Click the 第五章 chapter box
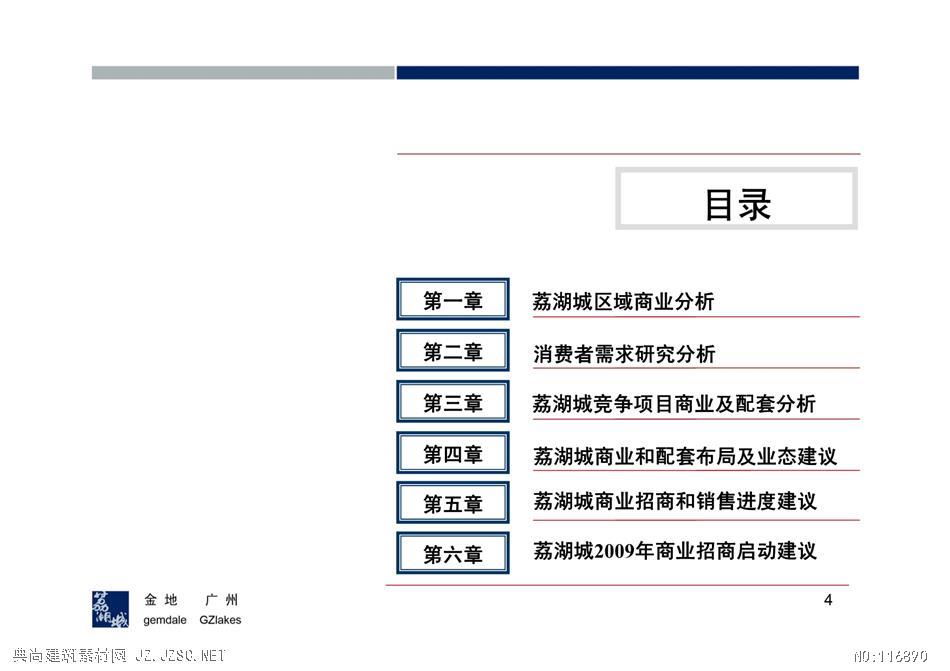 point(453,503)
